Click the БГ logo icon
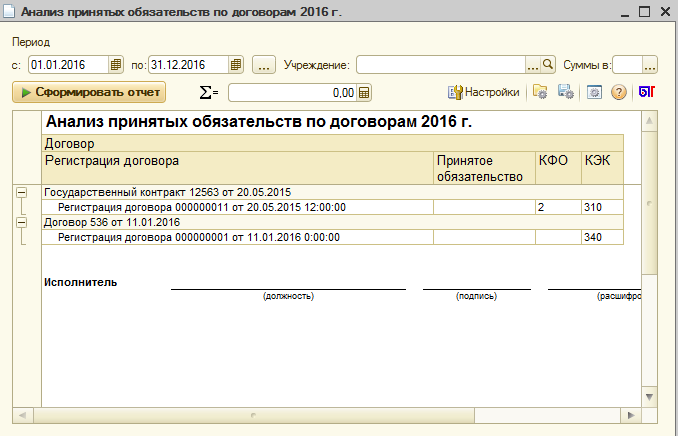 coord(647,92)
